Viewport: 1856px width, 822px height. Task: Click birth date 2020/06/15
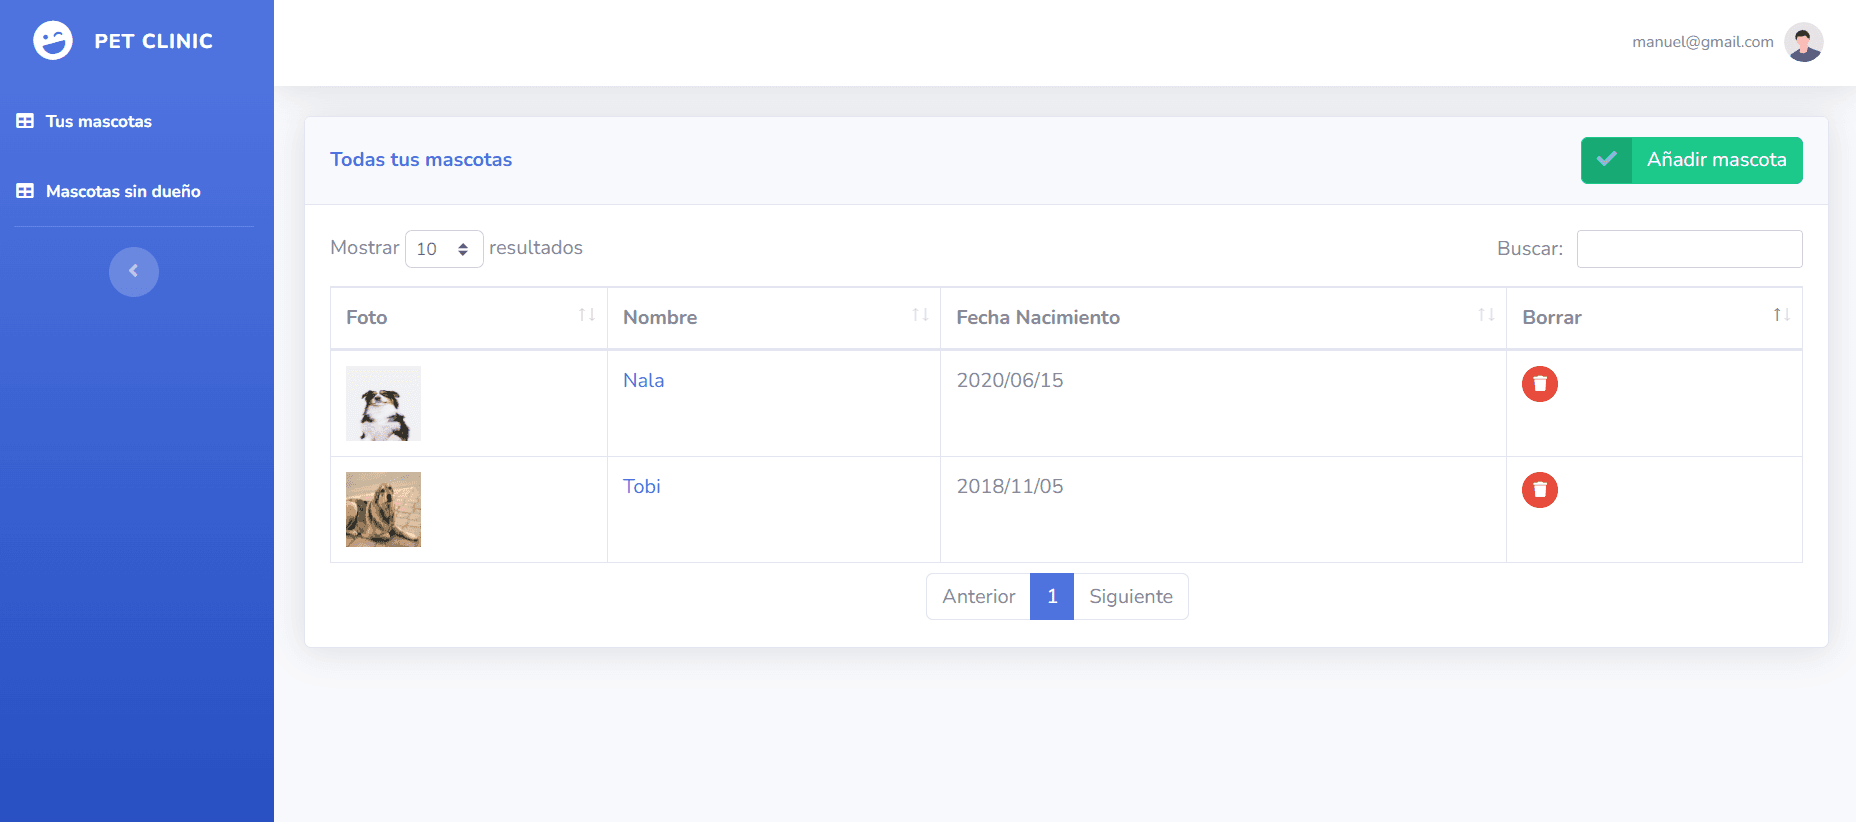coord(1010,380)
